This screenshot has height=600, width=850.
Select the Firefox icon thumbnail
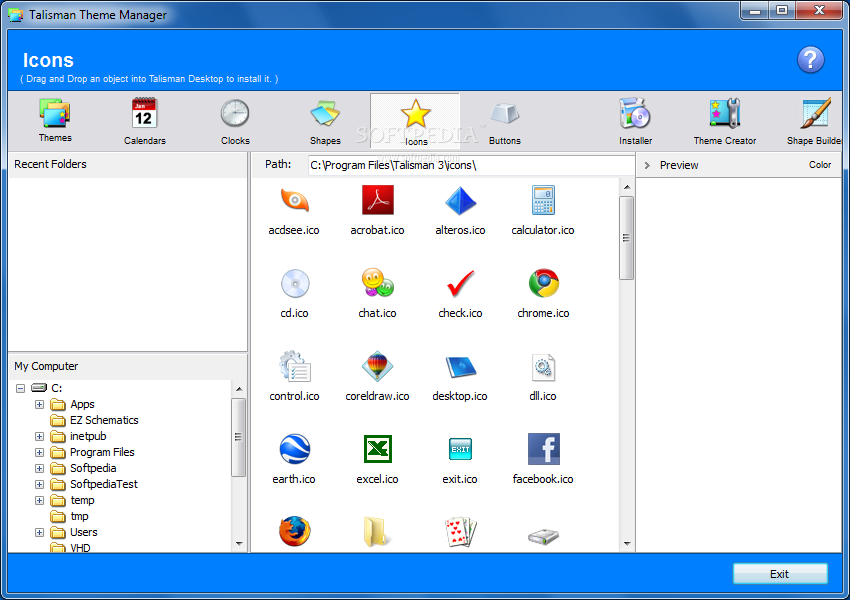(294, 531)
